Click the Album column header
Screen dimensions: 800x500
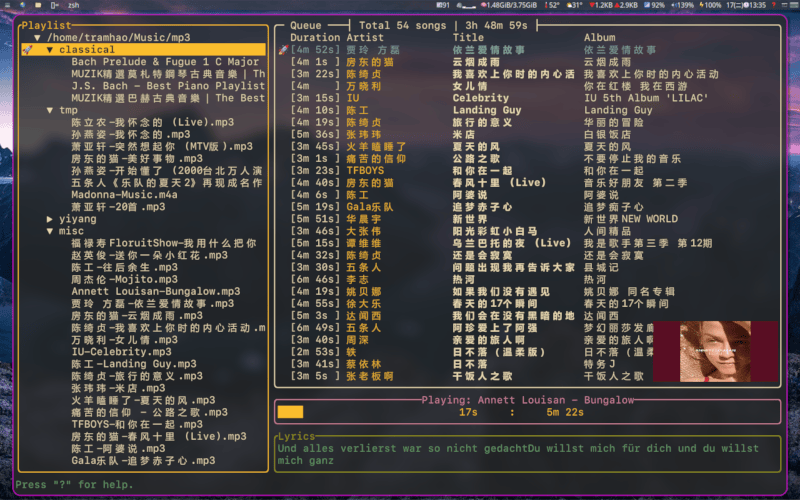[x=599, y=37]
